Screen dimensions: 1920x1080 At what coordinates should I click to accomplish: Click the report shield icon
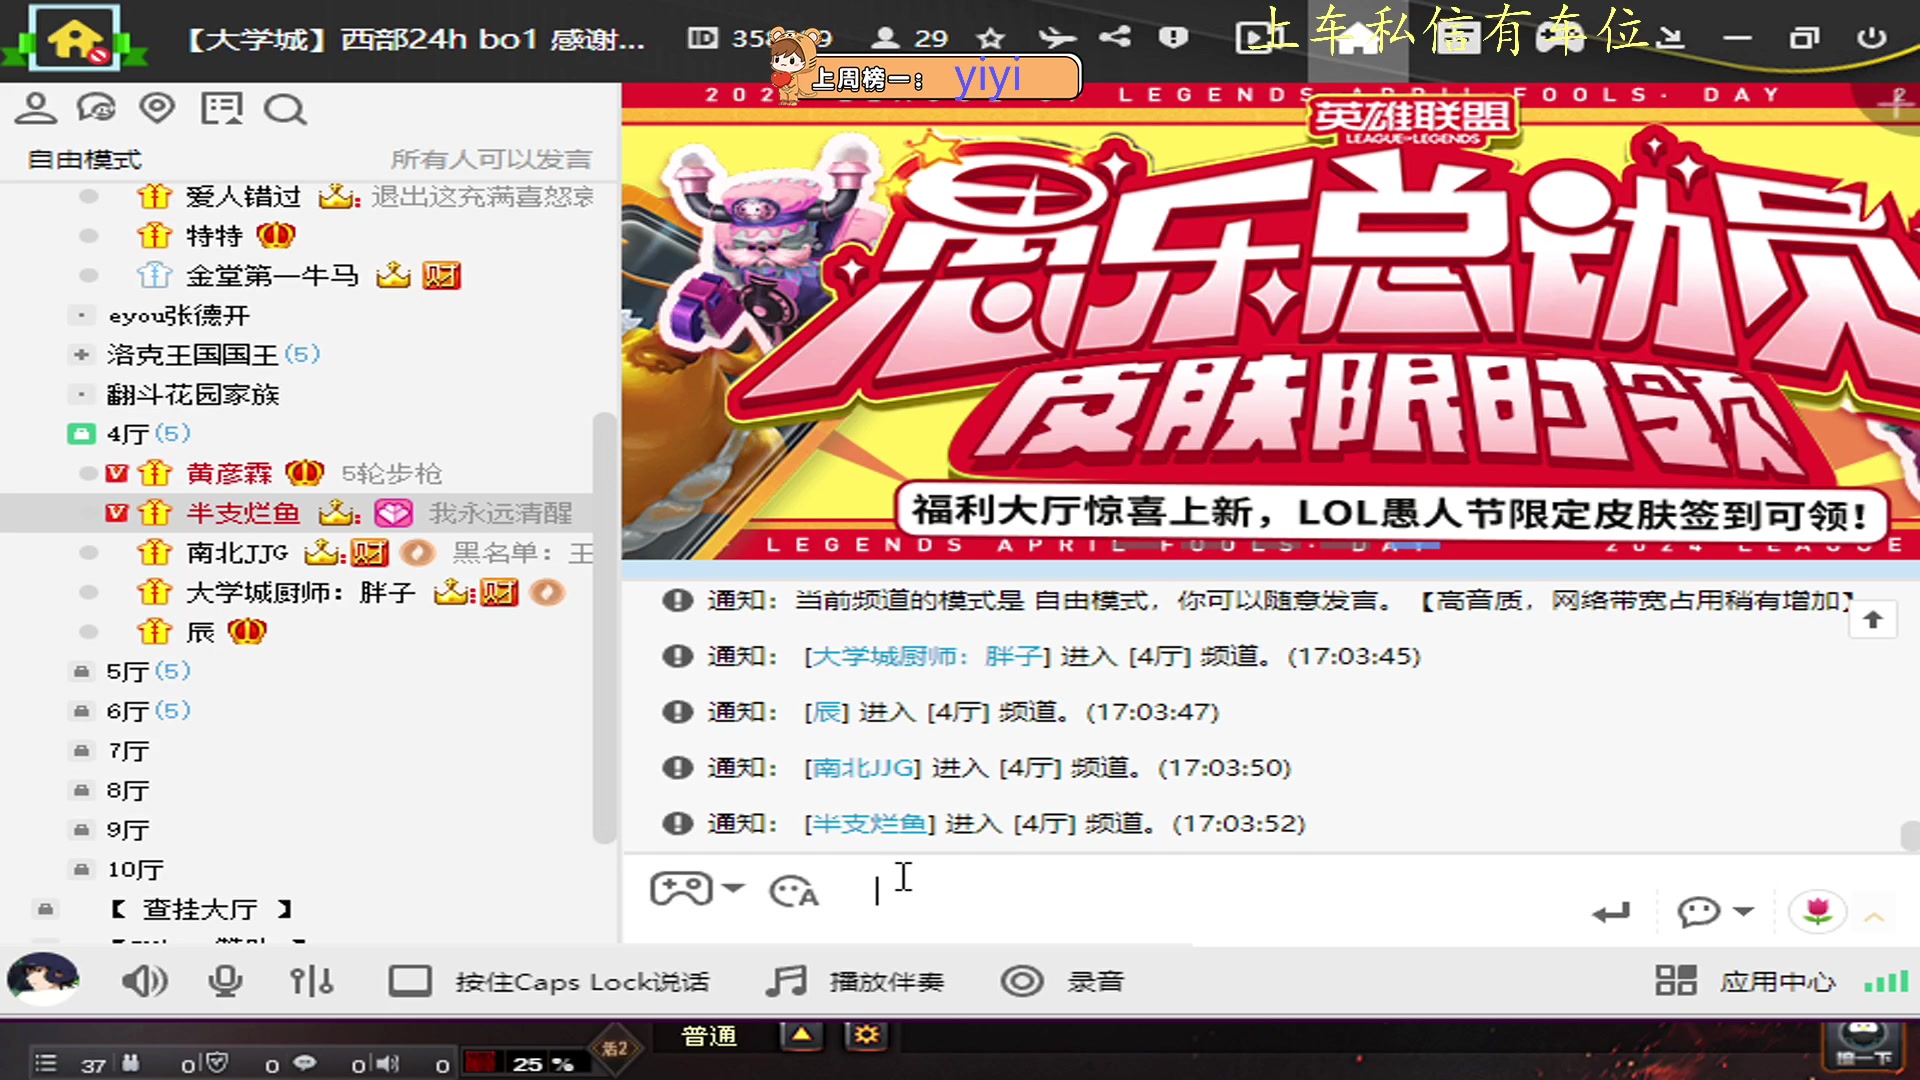point(1173,38)
